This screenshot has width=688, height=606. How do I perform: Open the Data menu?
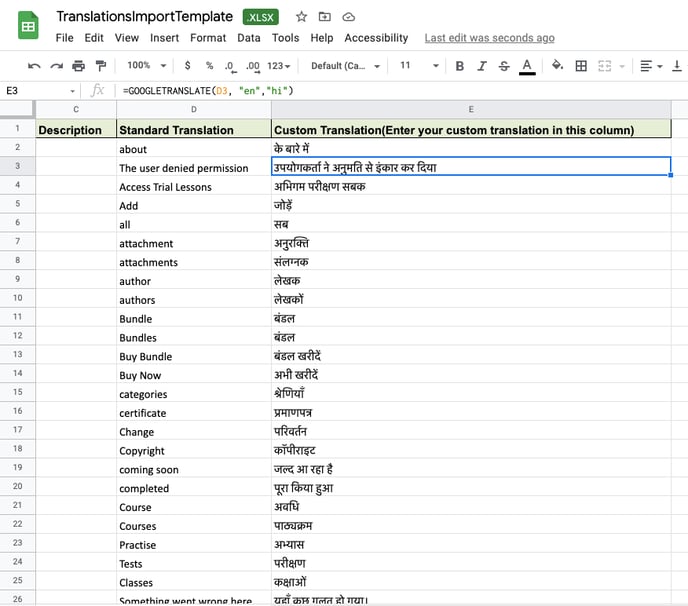pyautogui.click(x=249, y=38)
